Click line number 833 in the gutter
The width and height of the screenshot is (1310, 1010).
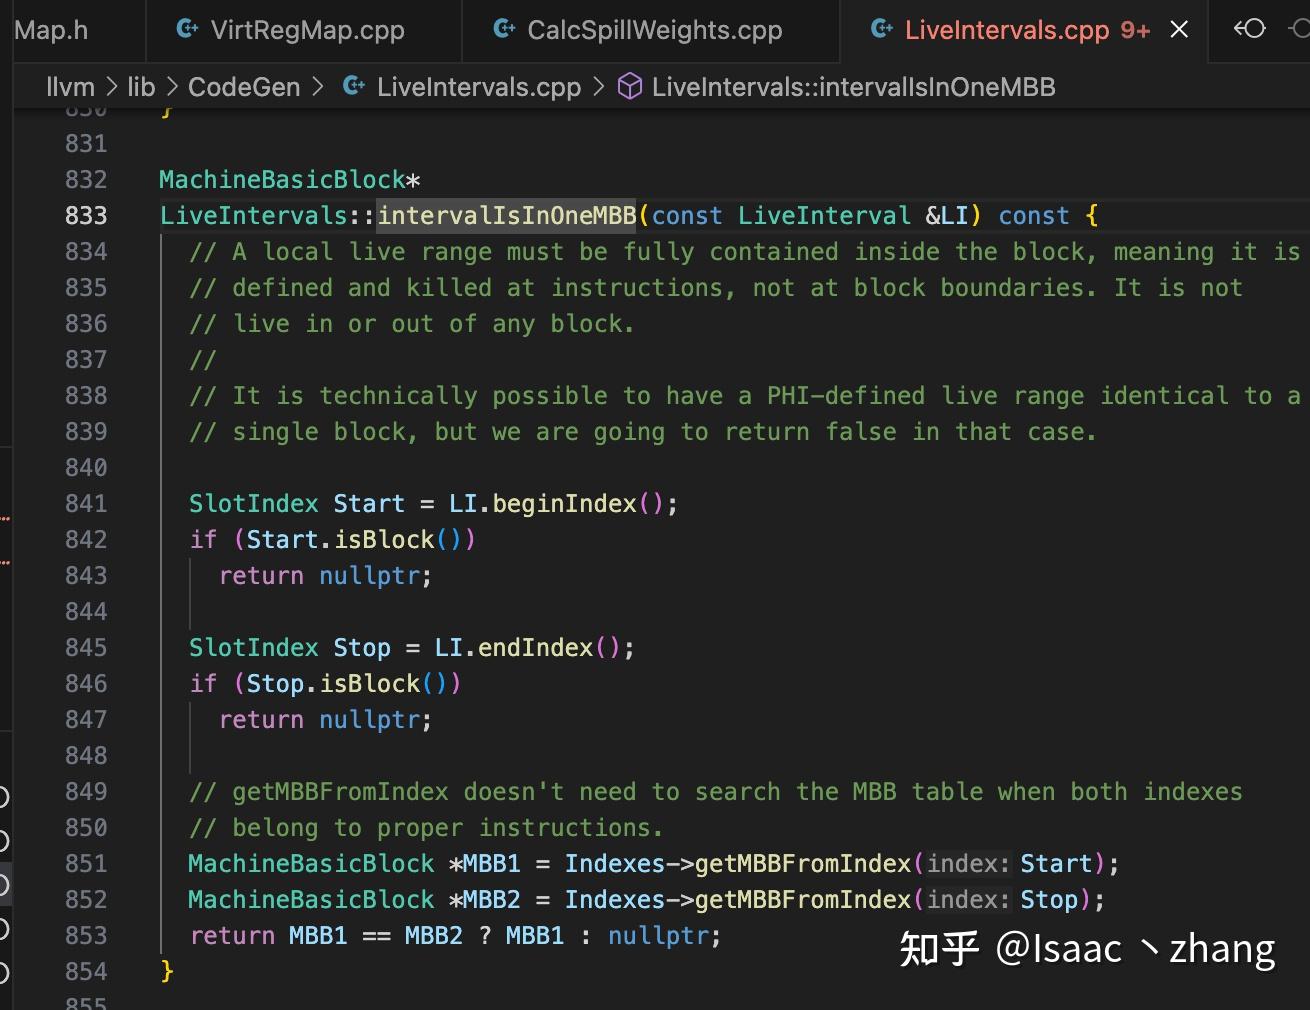86,216
